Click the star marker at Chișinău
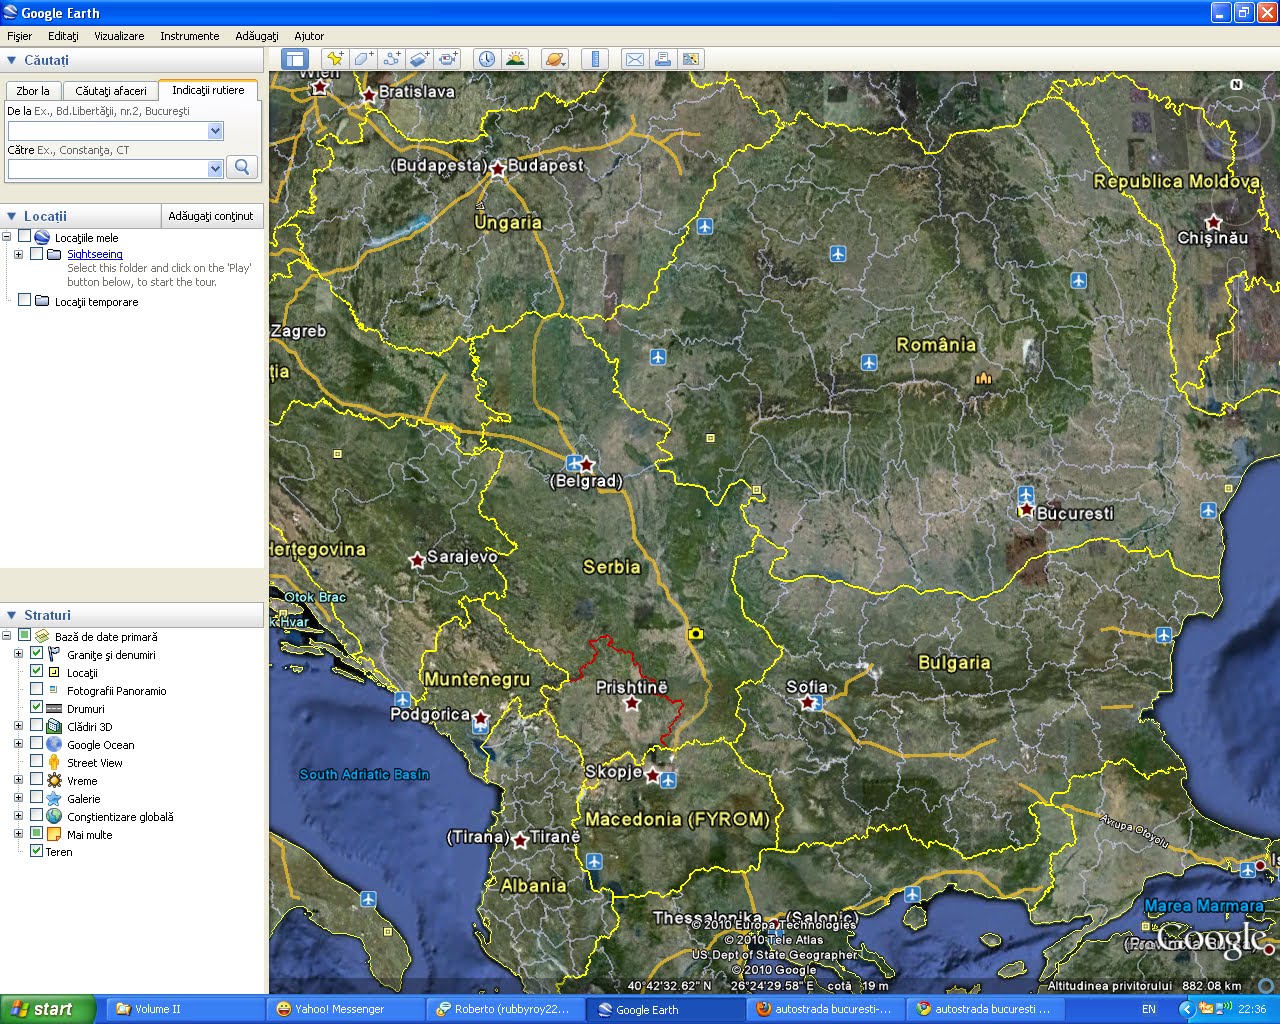Image resolution: width=1280 pixels, height=1024 pixels. click(1213, 222)
